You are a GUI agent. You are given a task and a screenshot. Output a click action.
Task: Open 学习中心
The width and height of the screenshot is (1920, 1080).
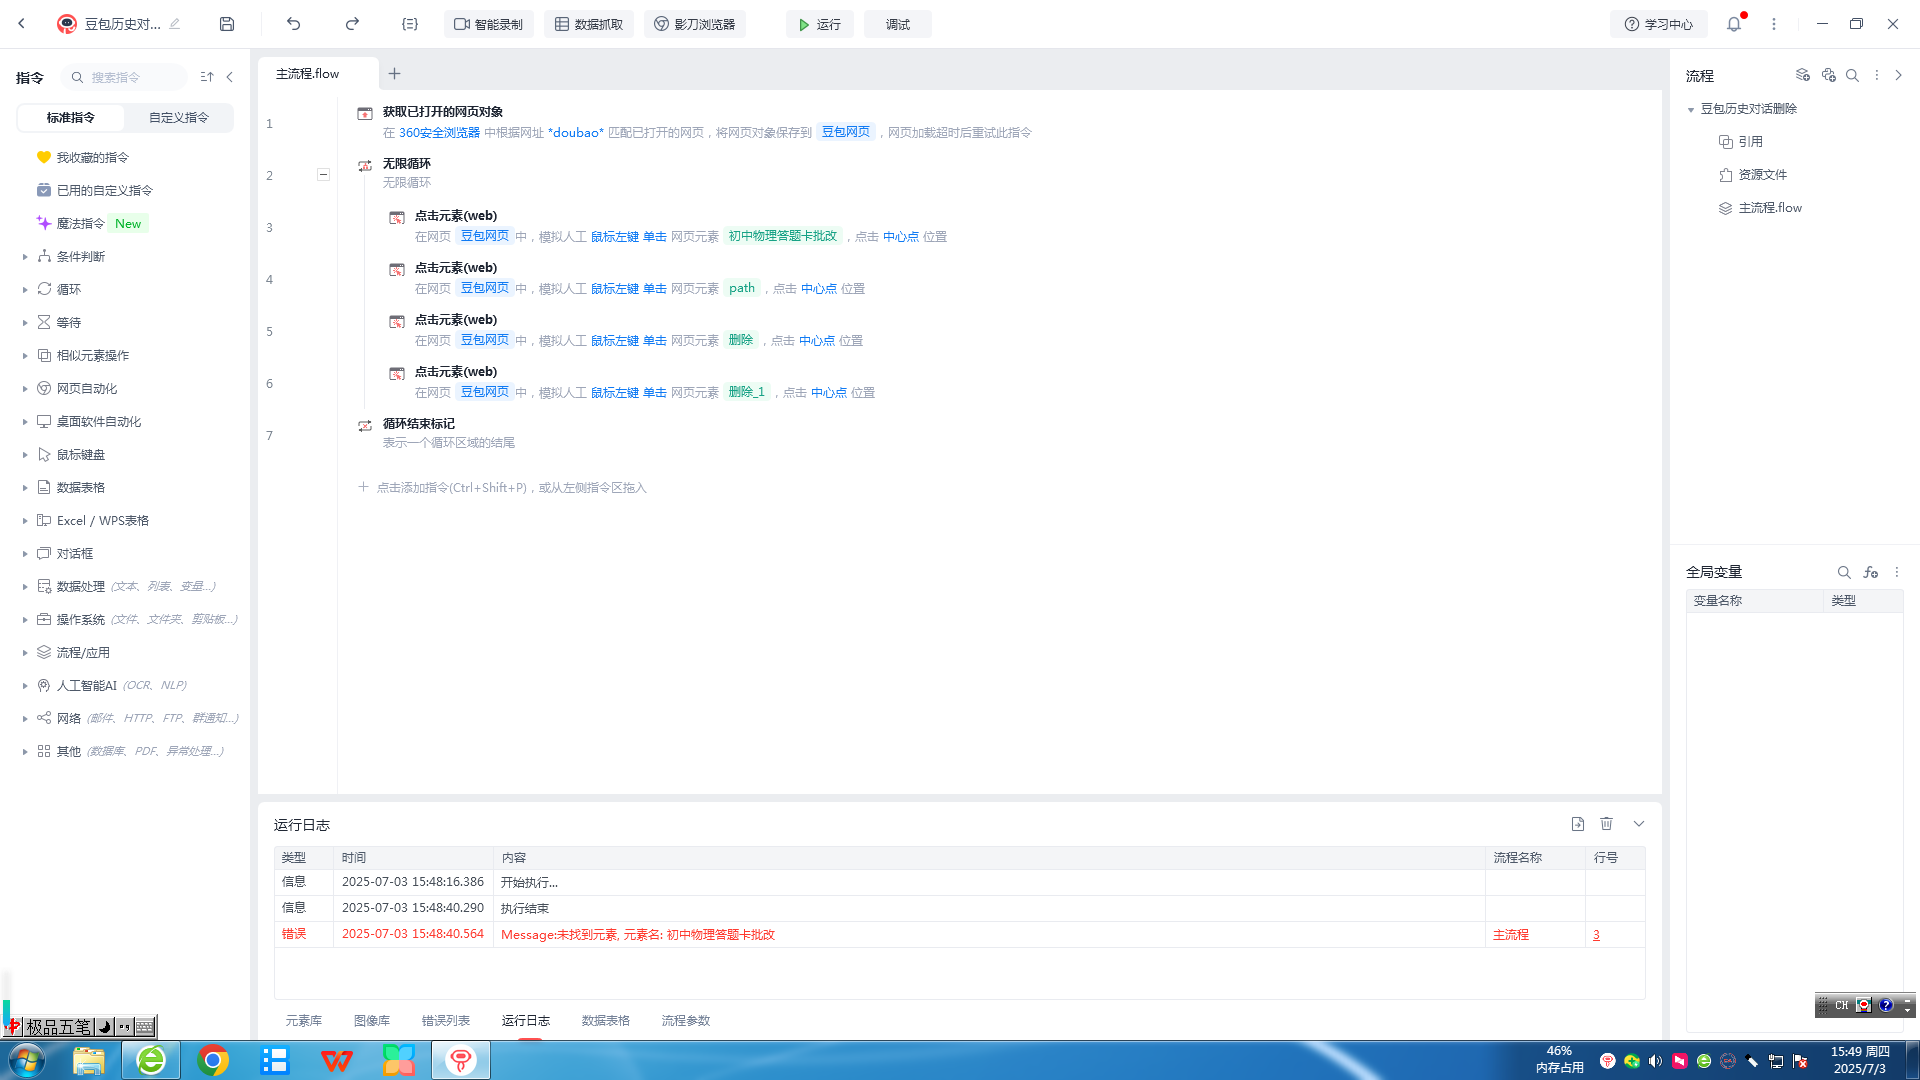(x=1659, y=24)
